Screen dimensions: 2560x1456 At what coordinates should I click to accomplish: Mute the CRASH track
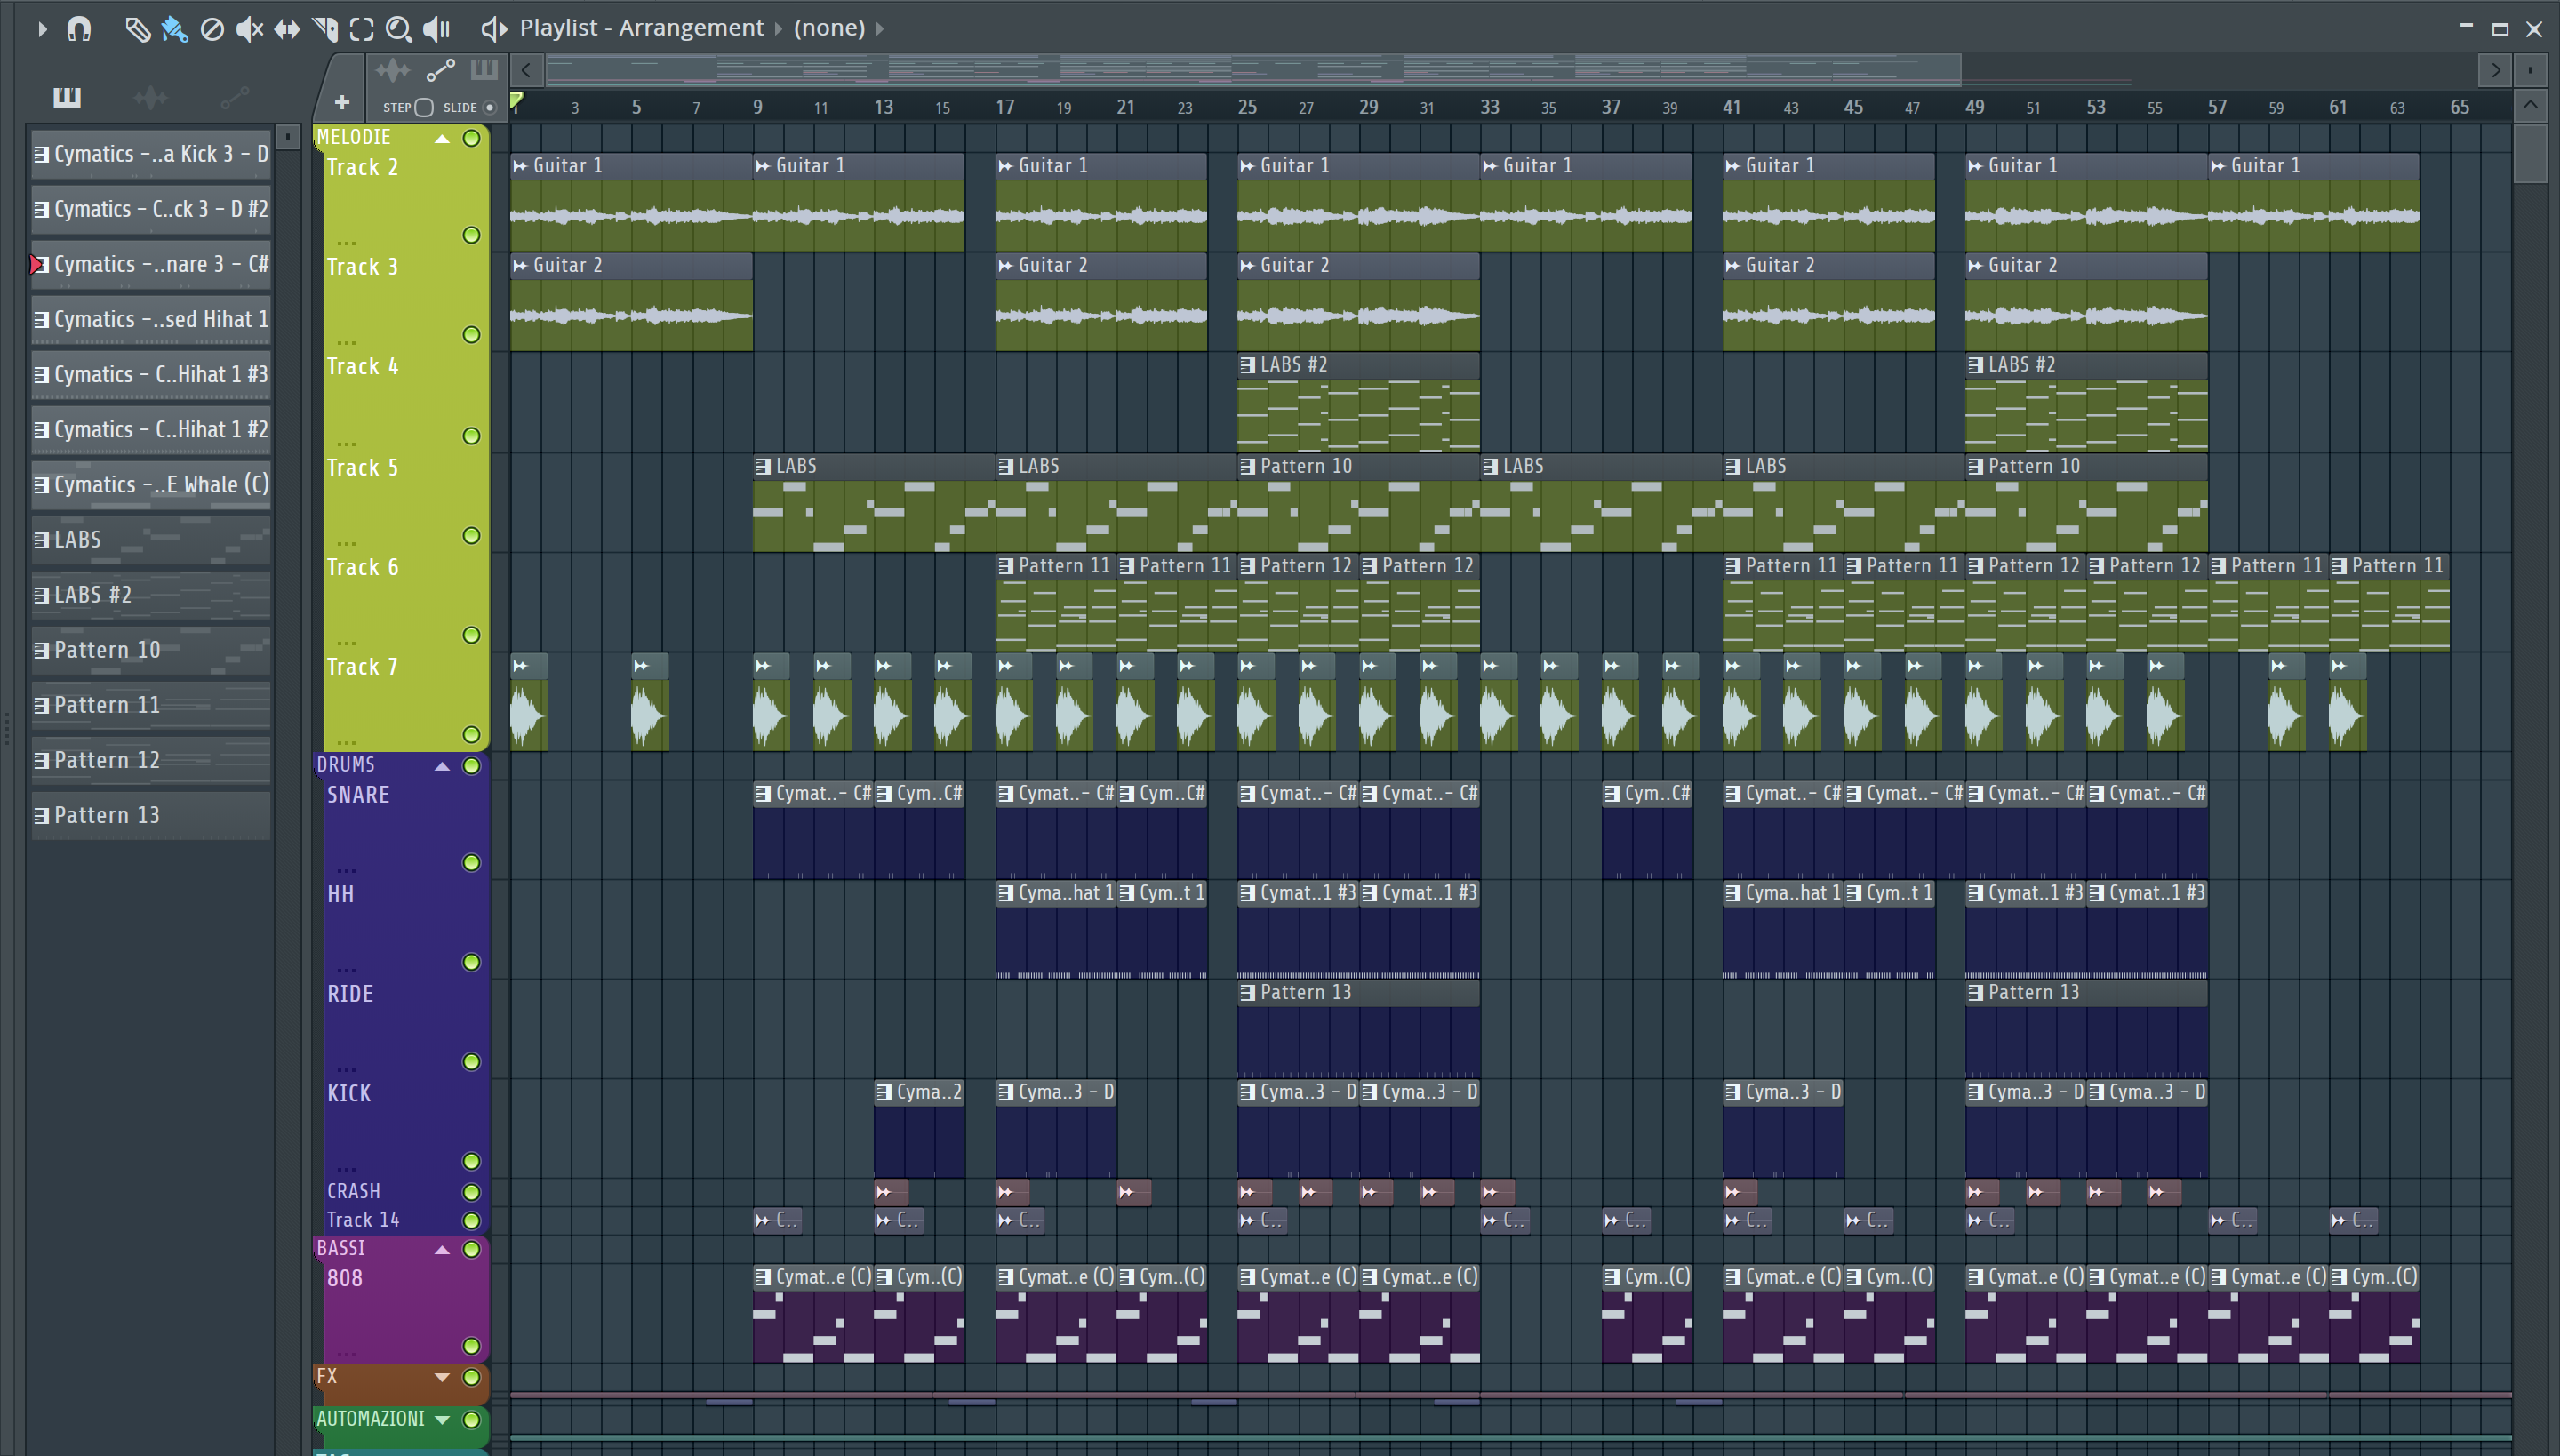tap(472, 1192)
